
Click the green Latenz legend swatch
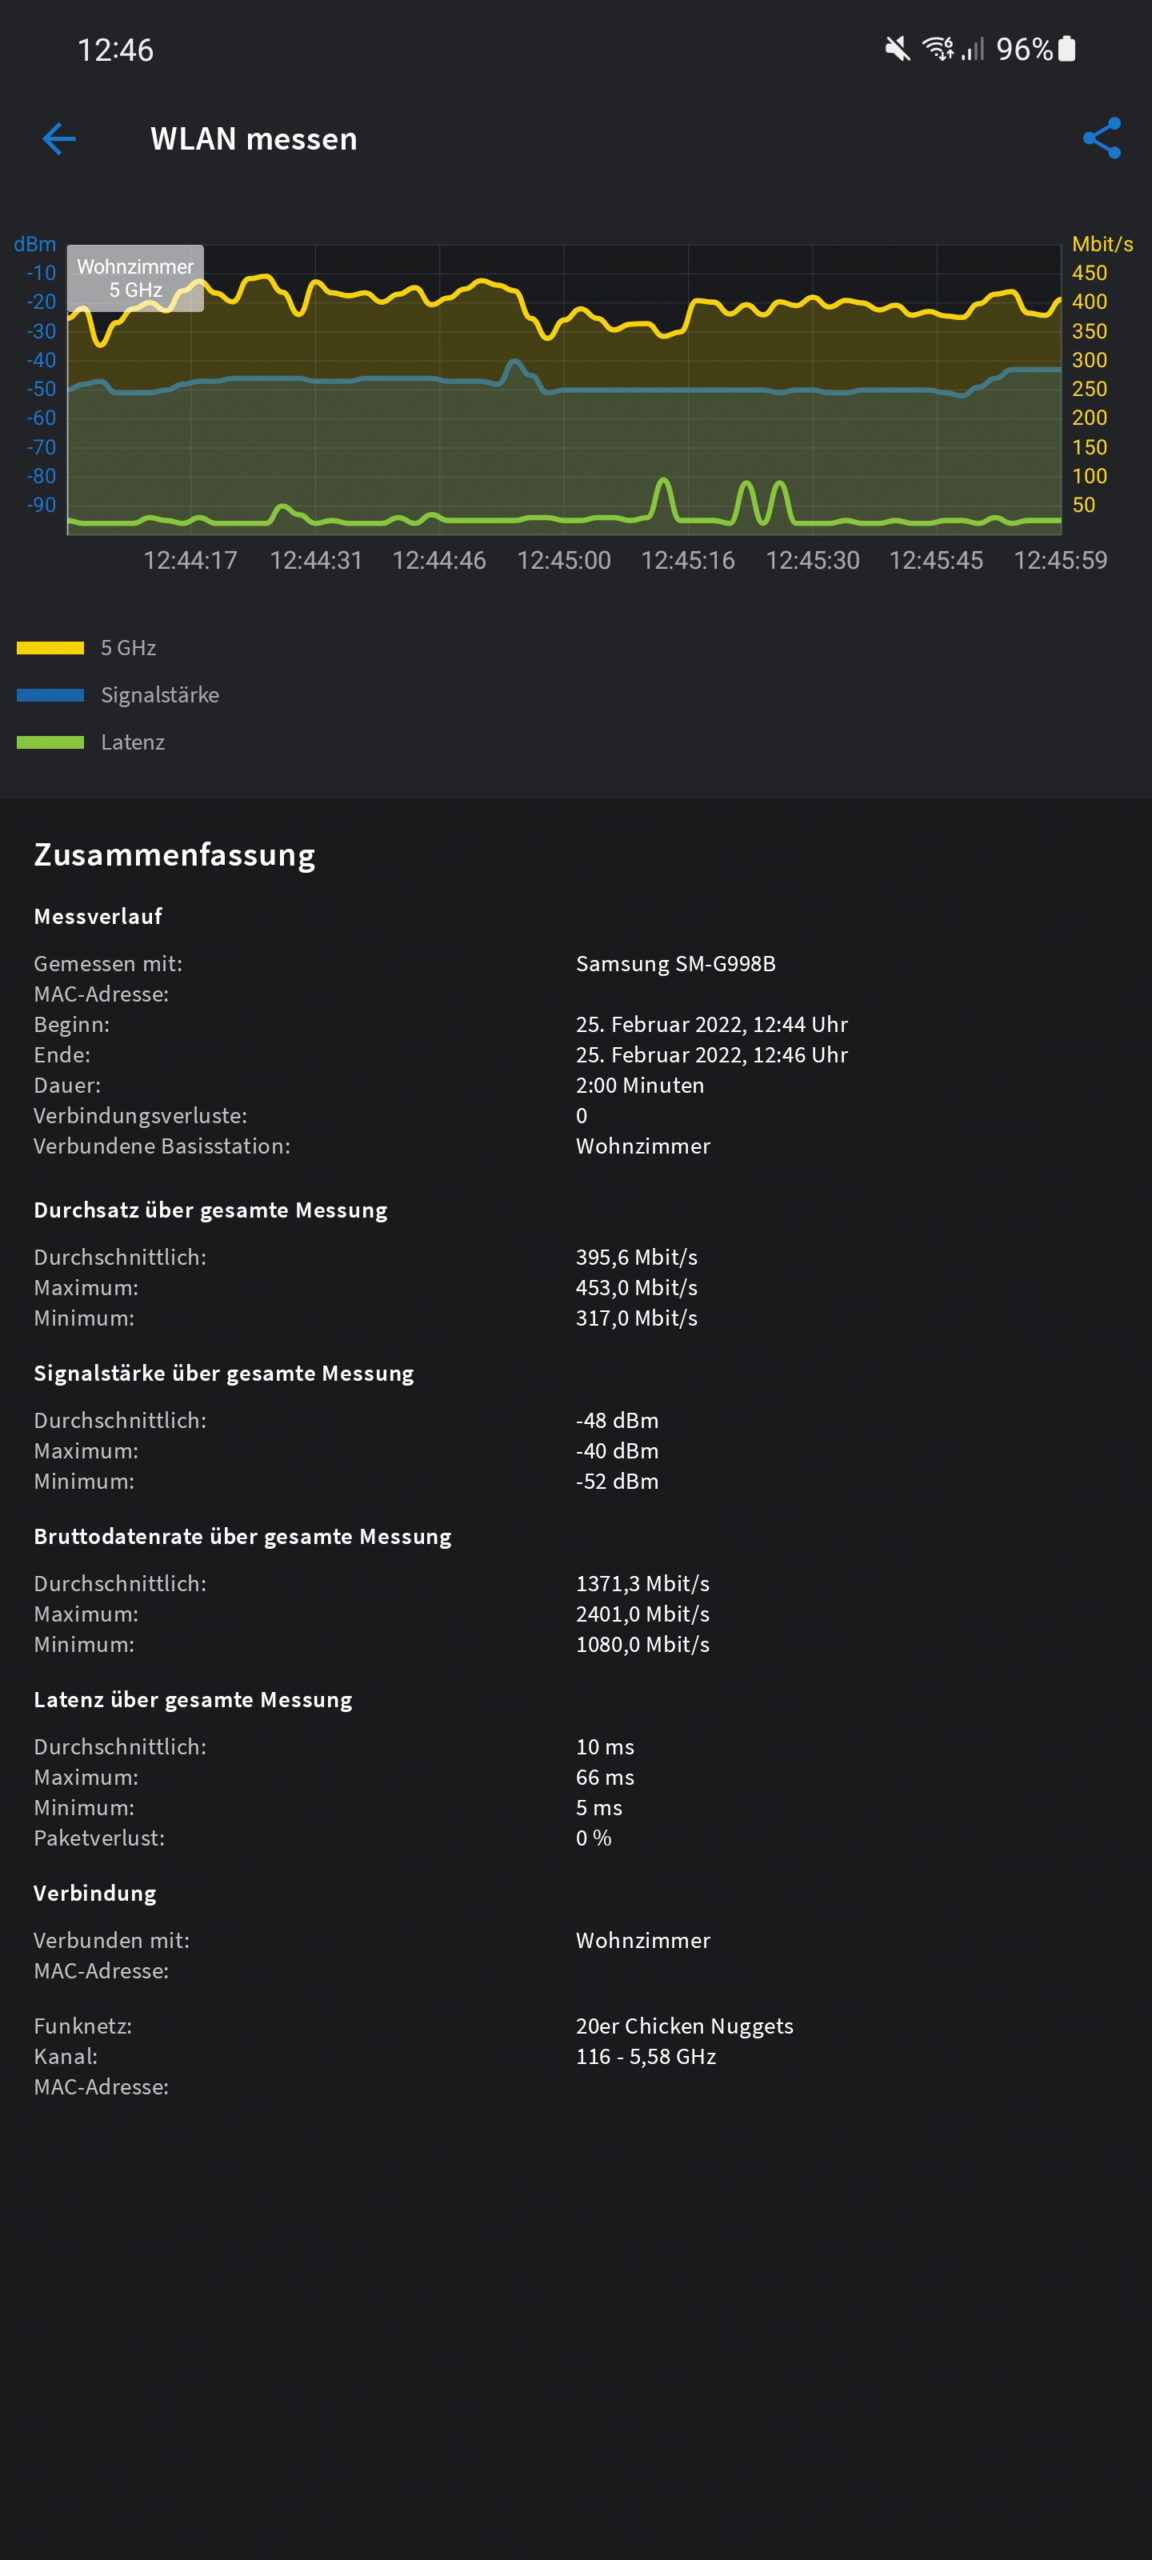click(x=50, y=742)
